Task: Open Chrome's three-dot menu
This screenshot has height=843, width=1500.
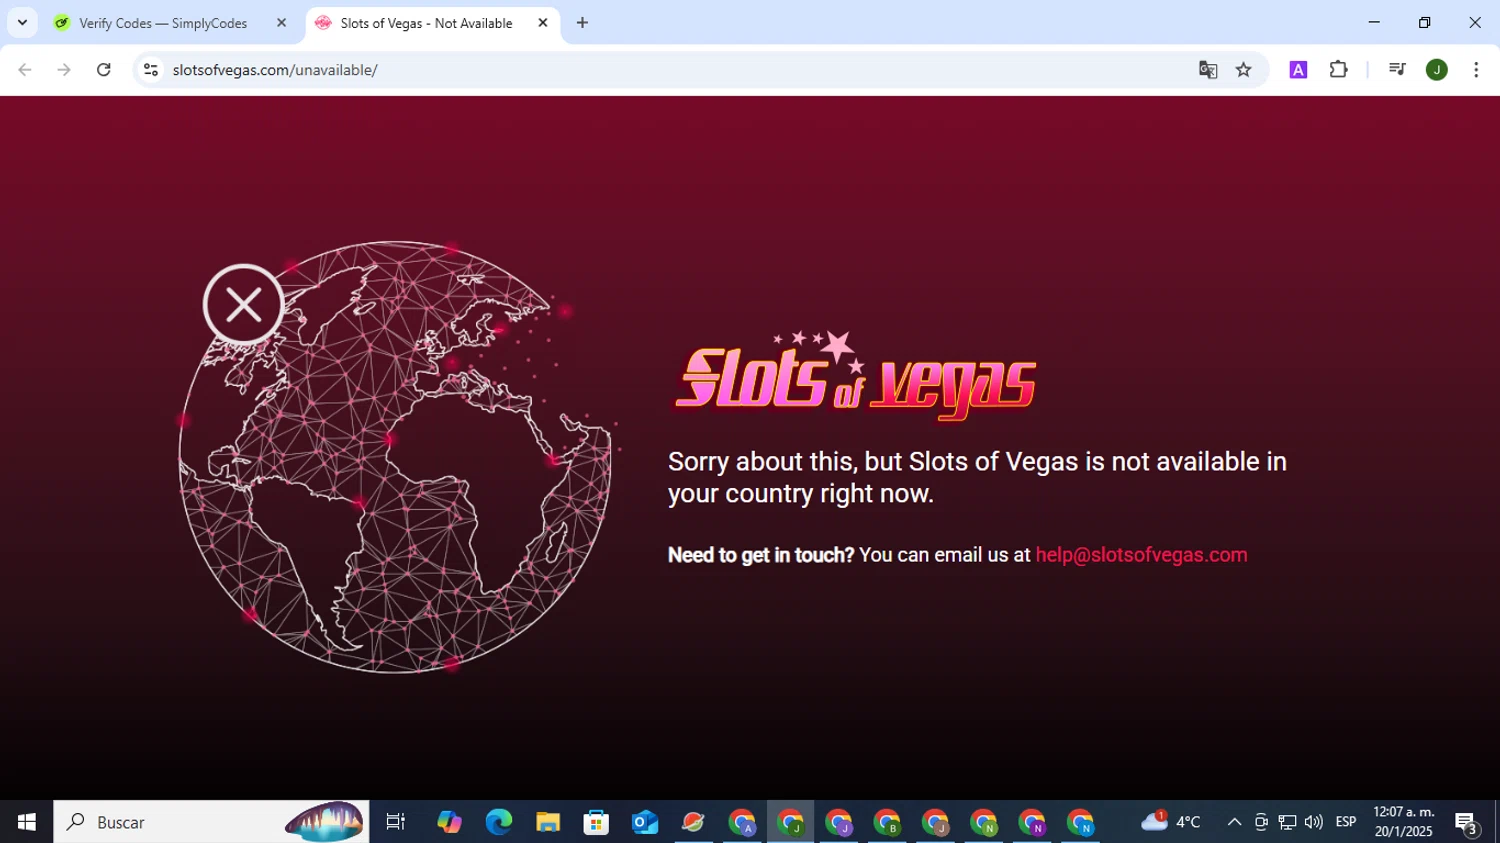Action: click(x=1476, y=70)
